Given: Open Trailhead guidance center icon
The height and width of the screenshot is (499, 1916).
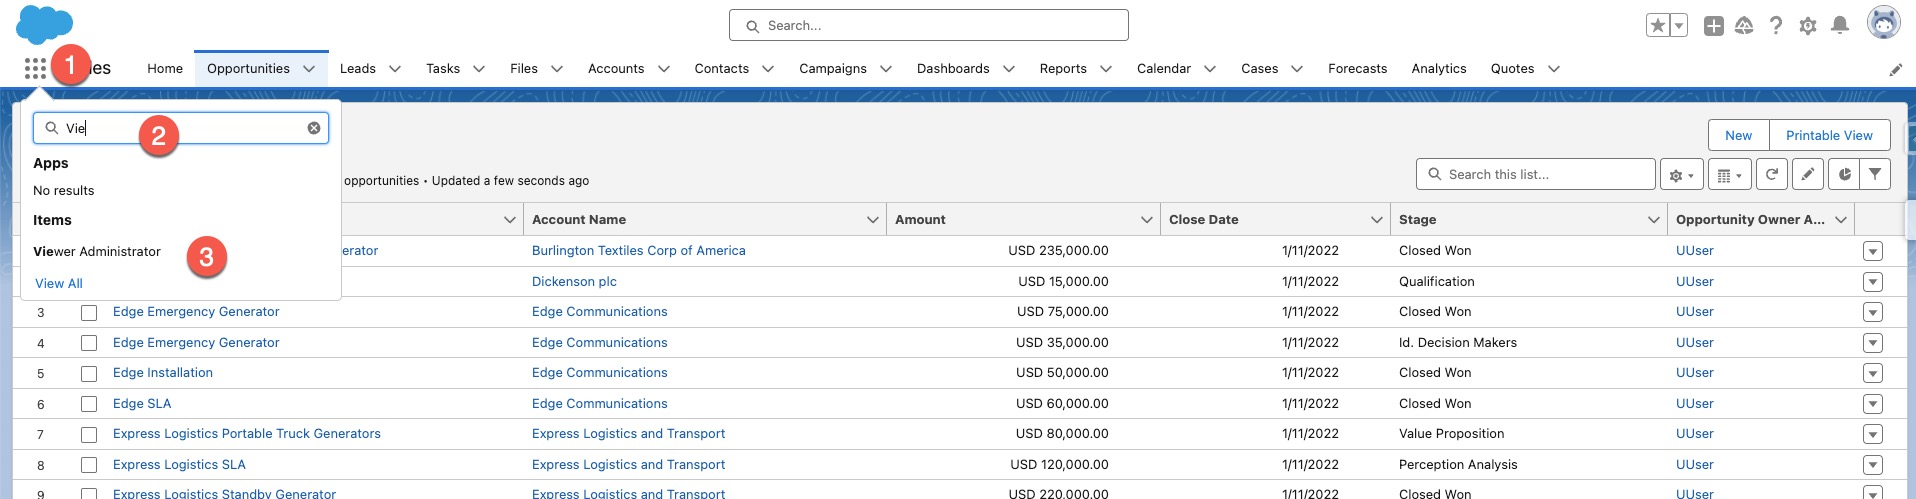Looking at the screenshot, I should click(1744, 26).
